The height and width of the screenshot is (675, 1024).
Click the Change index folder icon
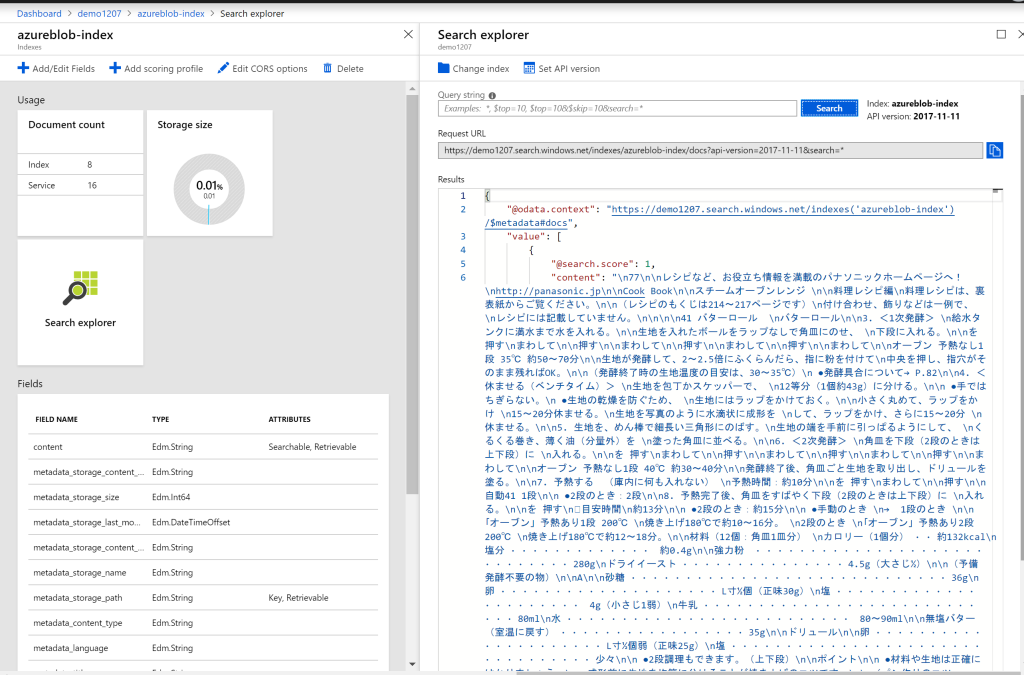(444, 69)
